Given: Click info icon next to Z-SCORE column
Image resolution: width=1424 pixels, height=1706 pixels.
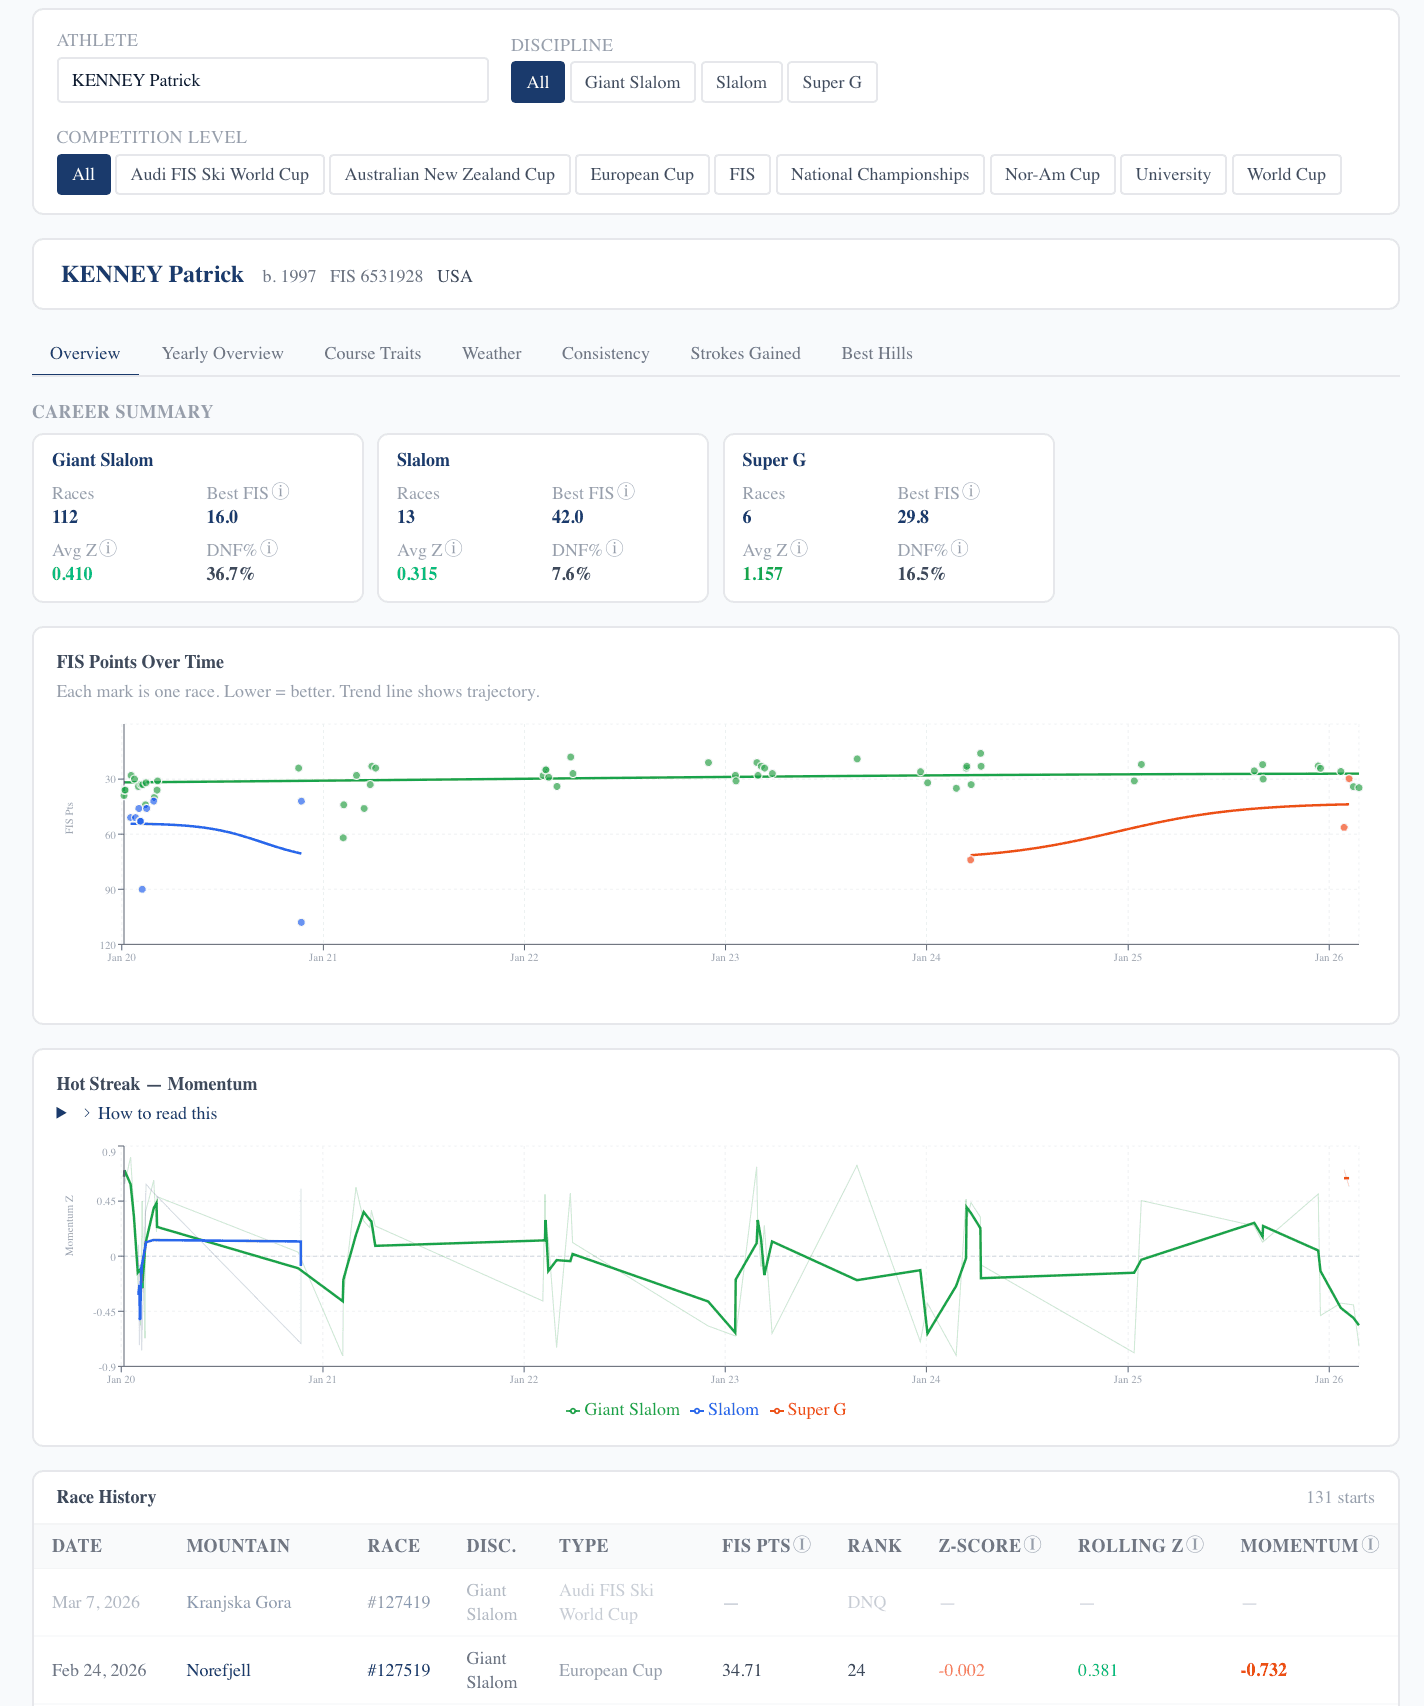Looking at the screenshot, I should click(x=1033, y=1544).
